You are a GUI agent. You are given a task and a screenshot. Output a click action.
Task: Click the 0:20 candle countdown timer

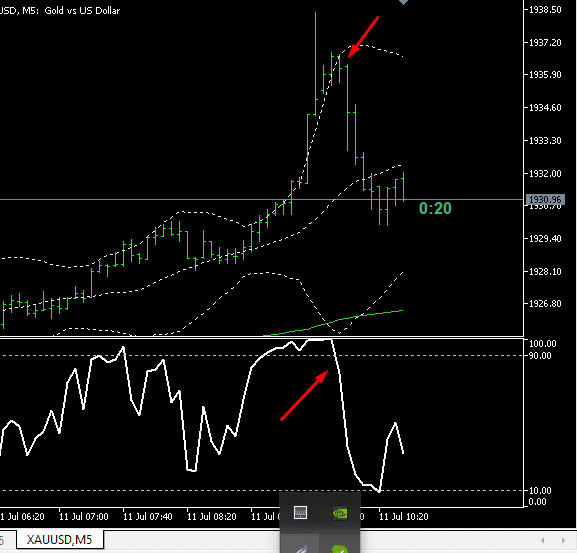click(435, 208)
